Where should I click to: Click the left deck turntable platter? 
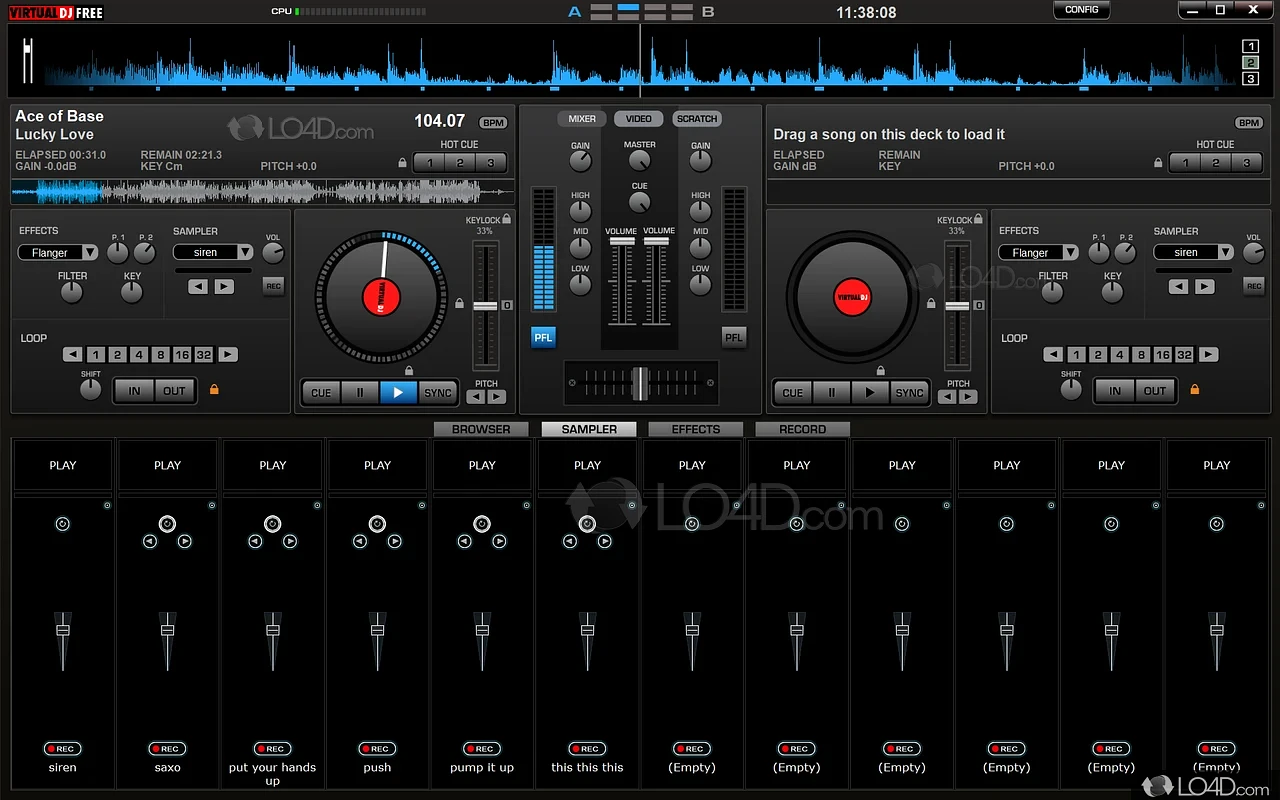tap(380, 297)
